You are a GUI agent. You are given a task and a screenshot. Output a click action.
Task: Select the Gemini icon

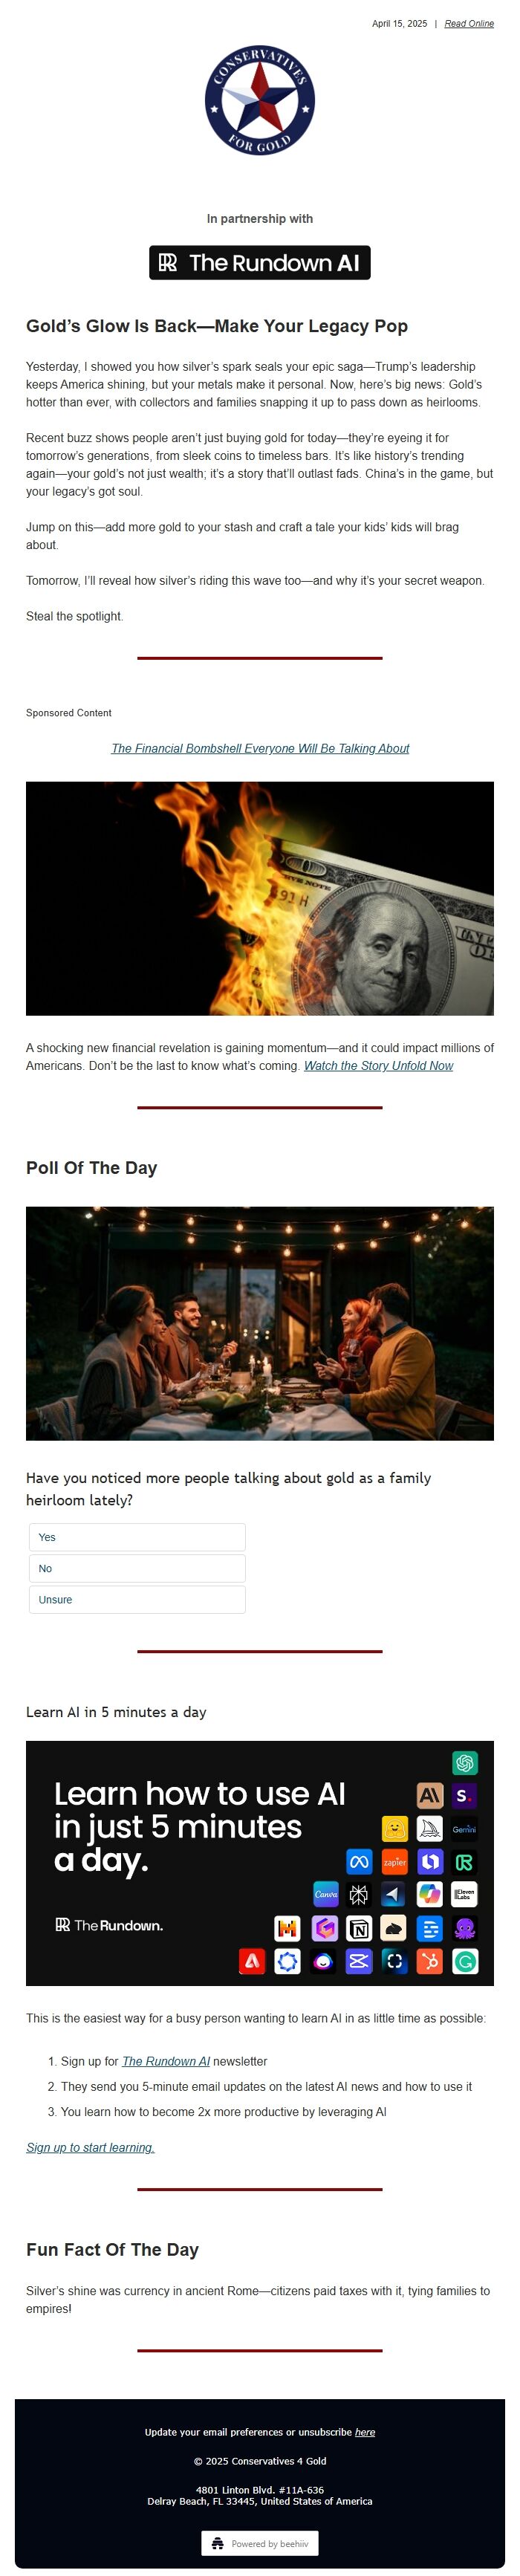click(464, 1829)
